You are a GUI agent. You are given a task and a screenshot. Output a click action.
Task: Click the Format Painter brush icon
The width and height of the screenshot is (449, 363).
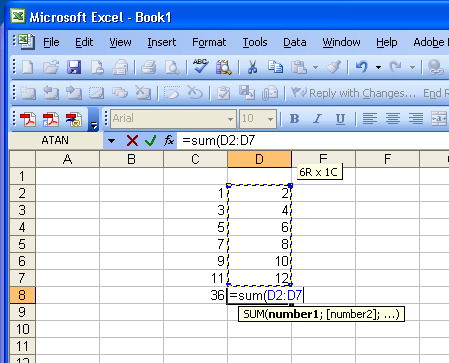tap(333, 67)
